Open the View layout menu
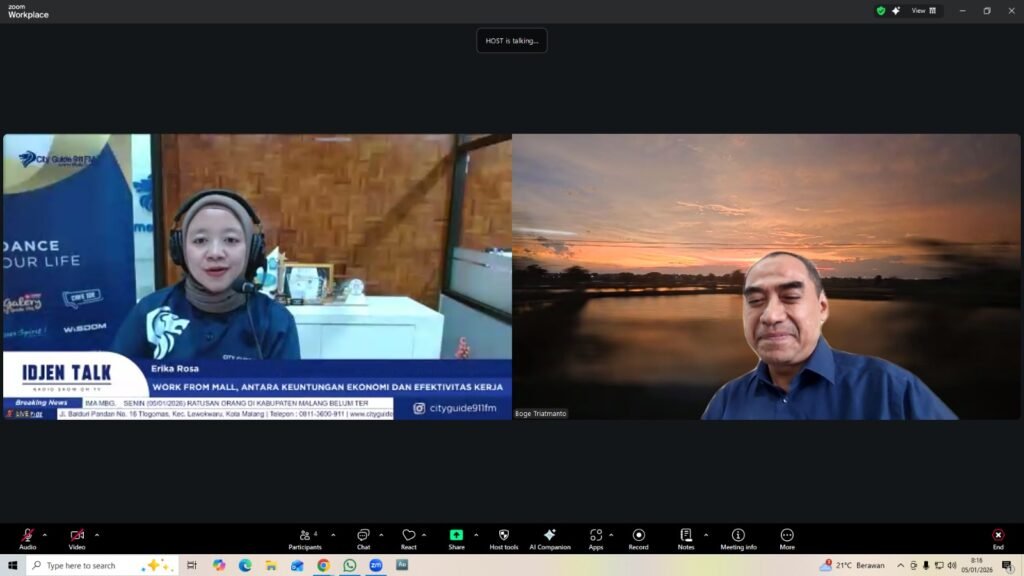This screenshot has width=1024, height=576. coord(924,11)
